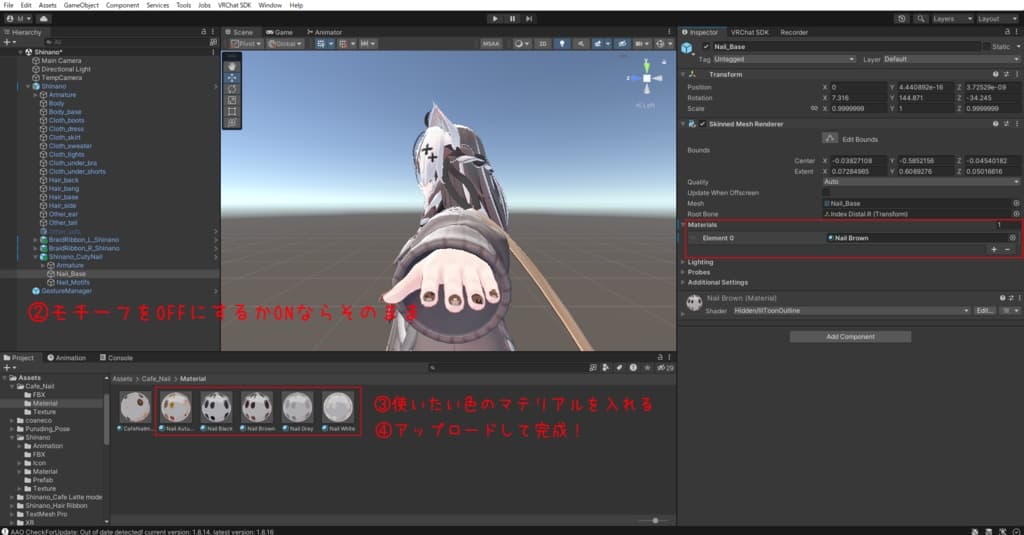Select the Scale tool
Viewport: 1024px width, 535px height.
tap(232, 100)
